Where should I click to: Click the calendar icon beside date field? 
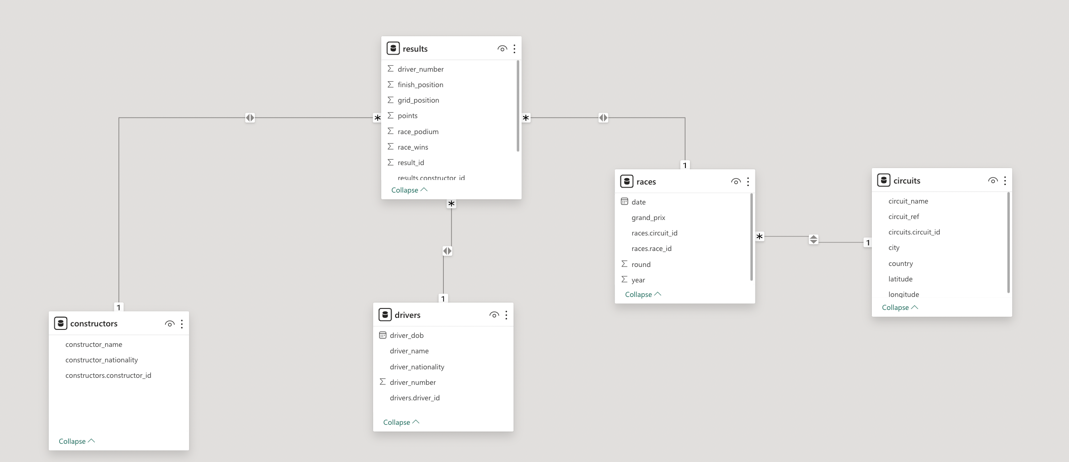(624, 202)
